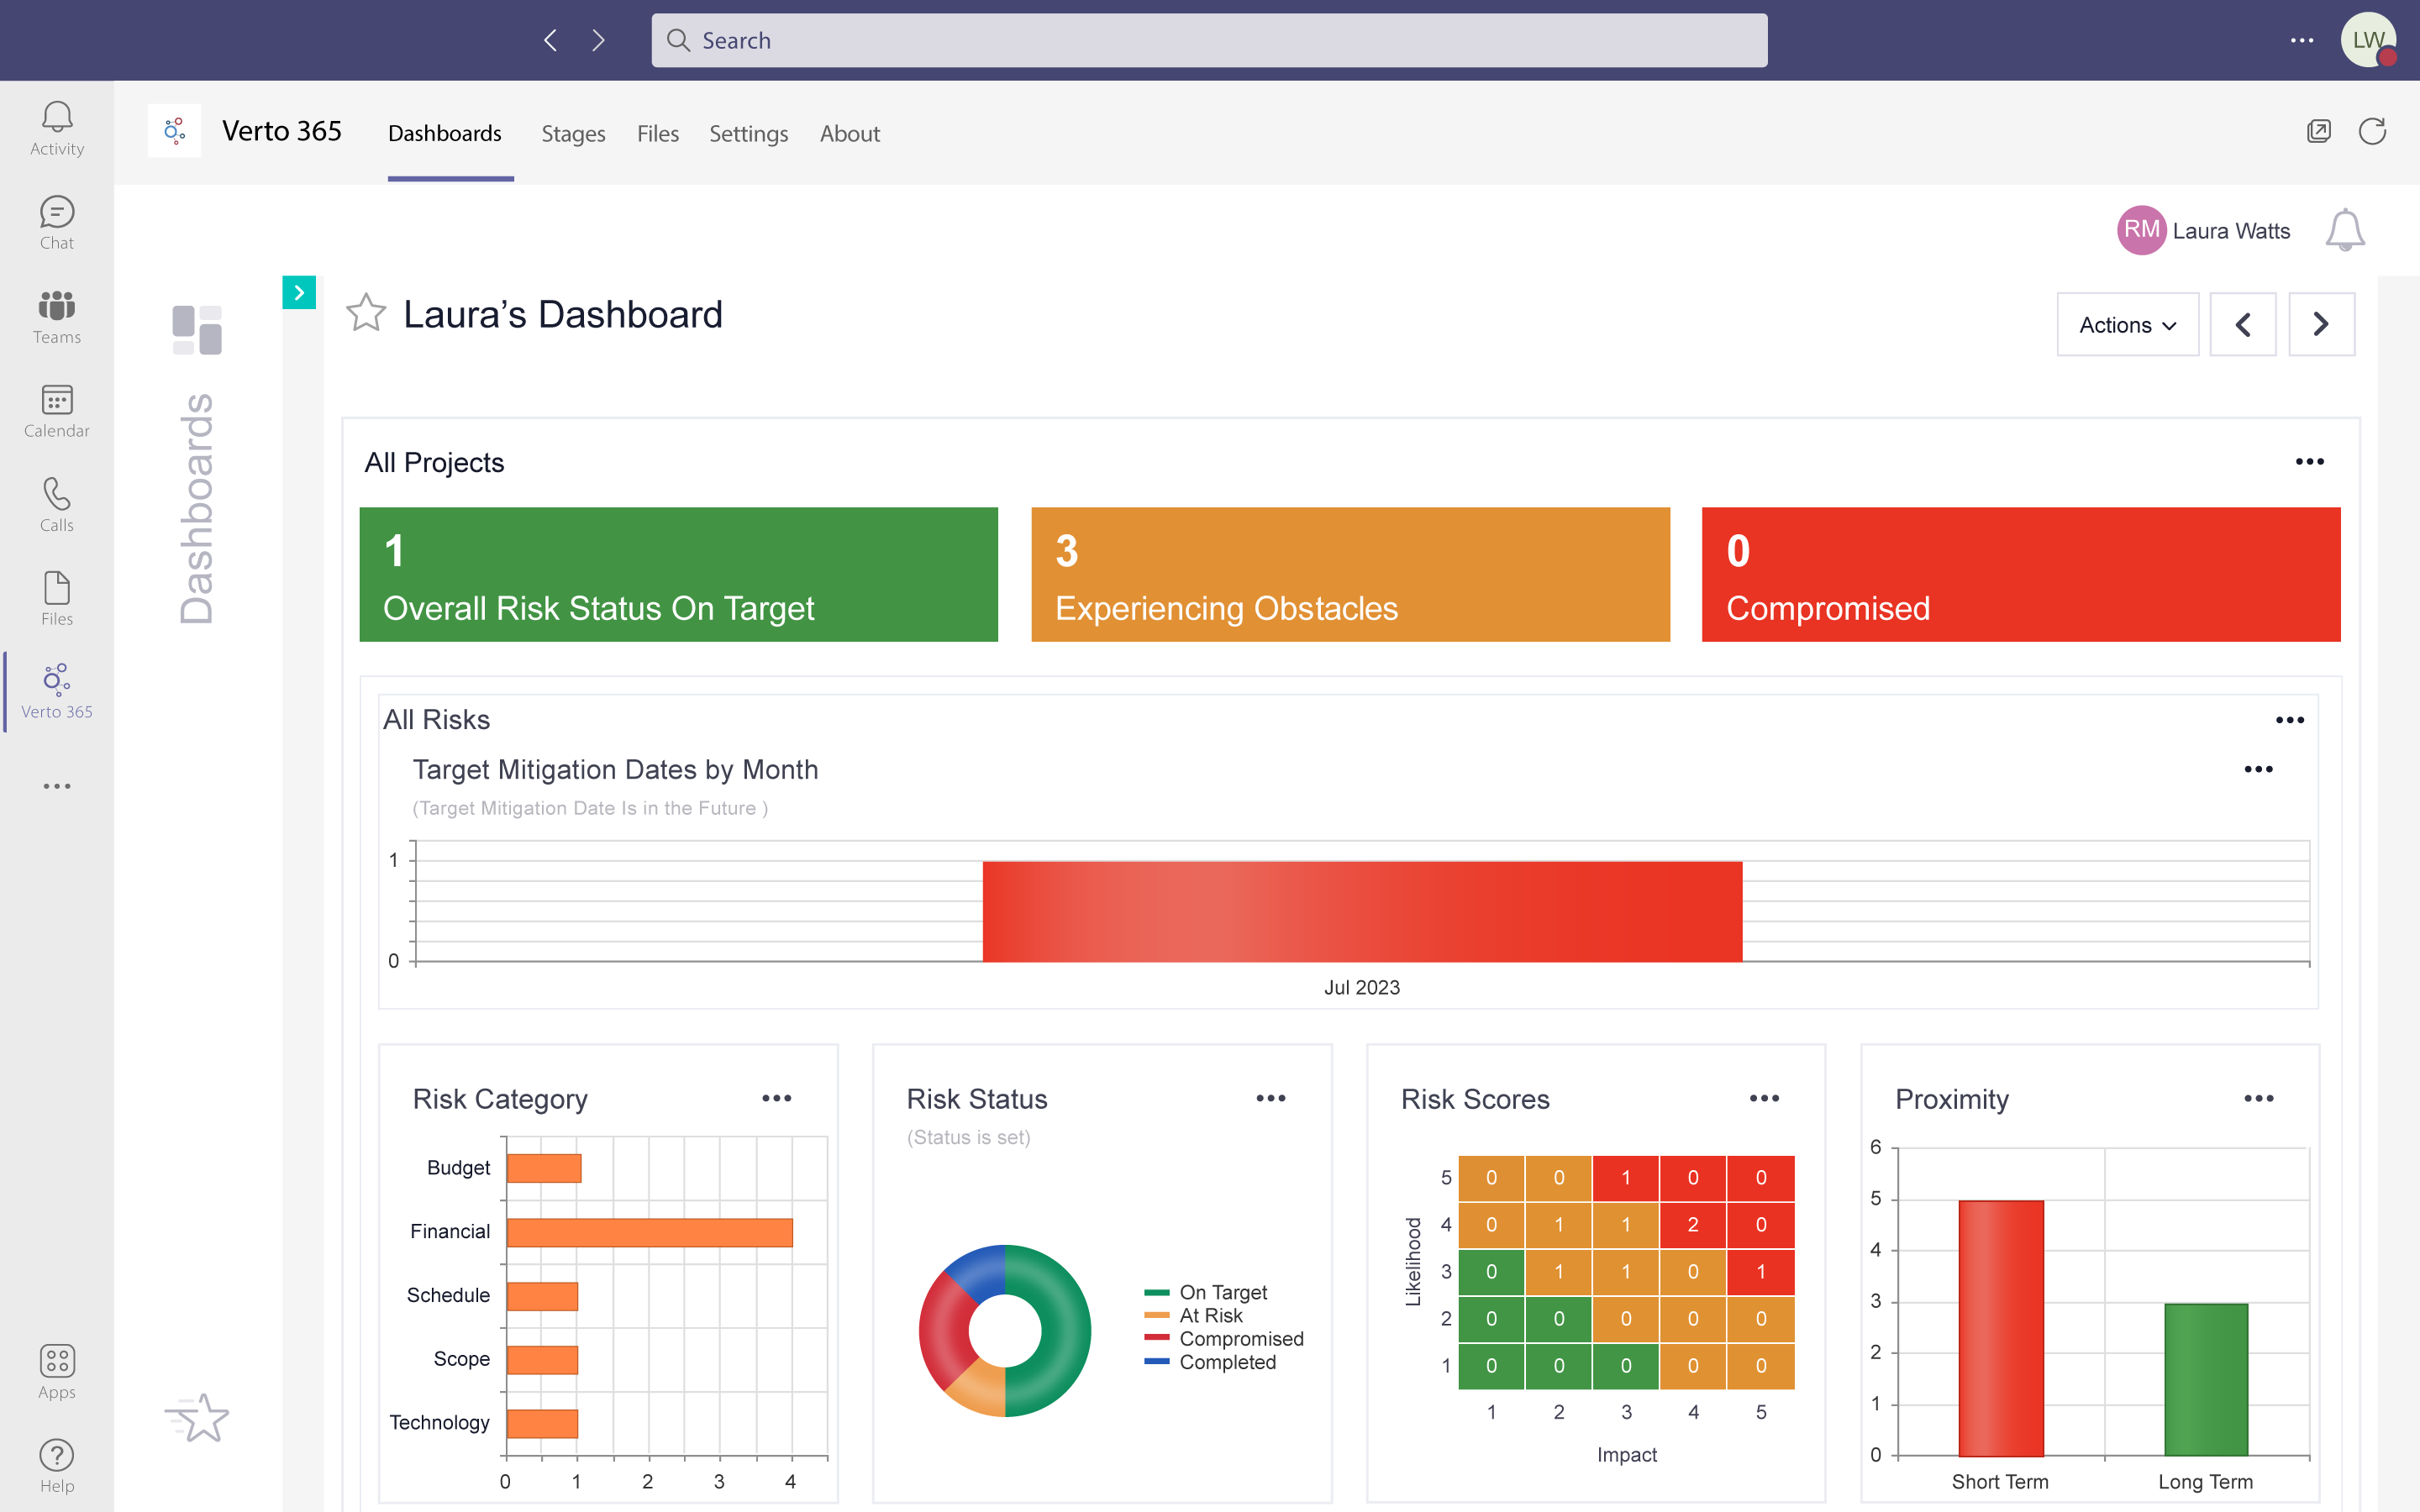Open the Activity bell in sidebar
Viewport: 2420px width, 1512px height.
pyautogui.click(x=57, y=128)
